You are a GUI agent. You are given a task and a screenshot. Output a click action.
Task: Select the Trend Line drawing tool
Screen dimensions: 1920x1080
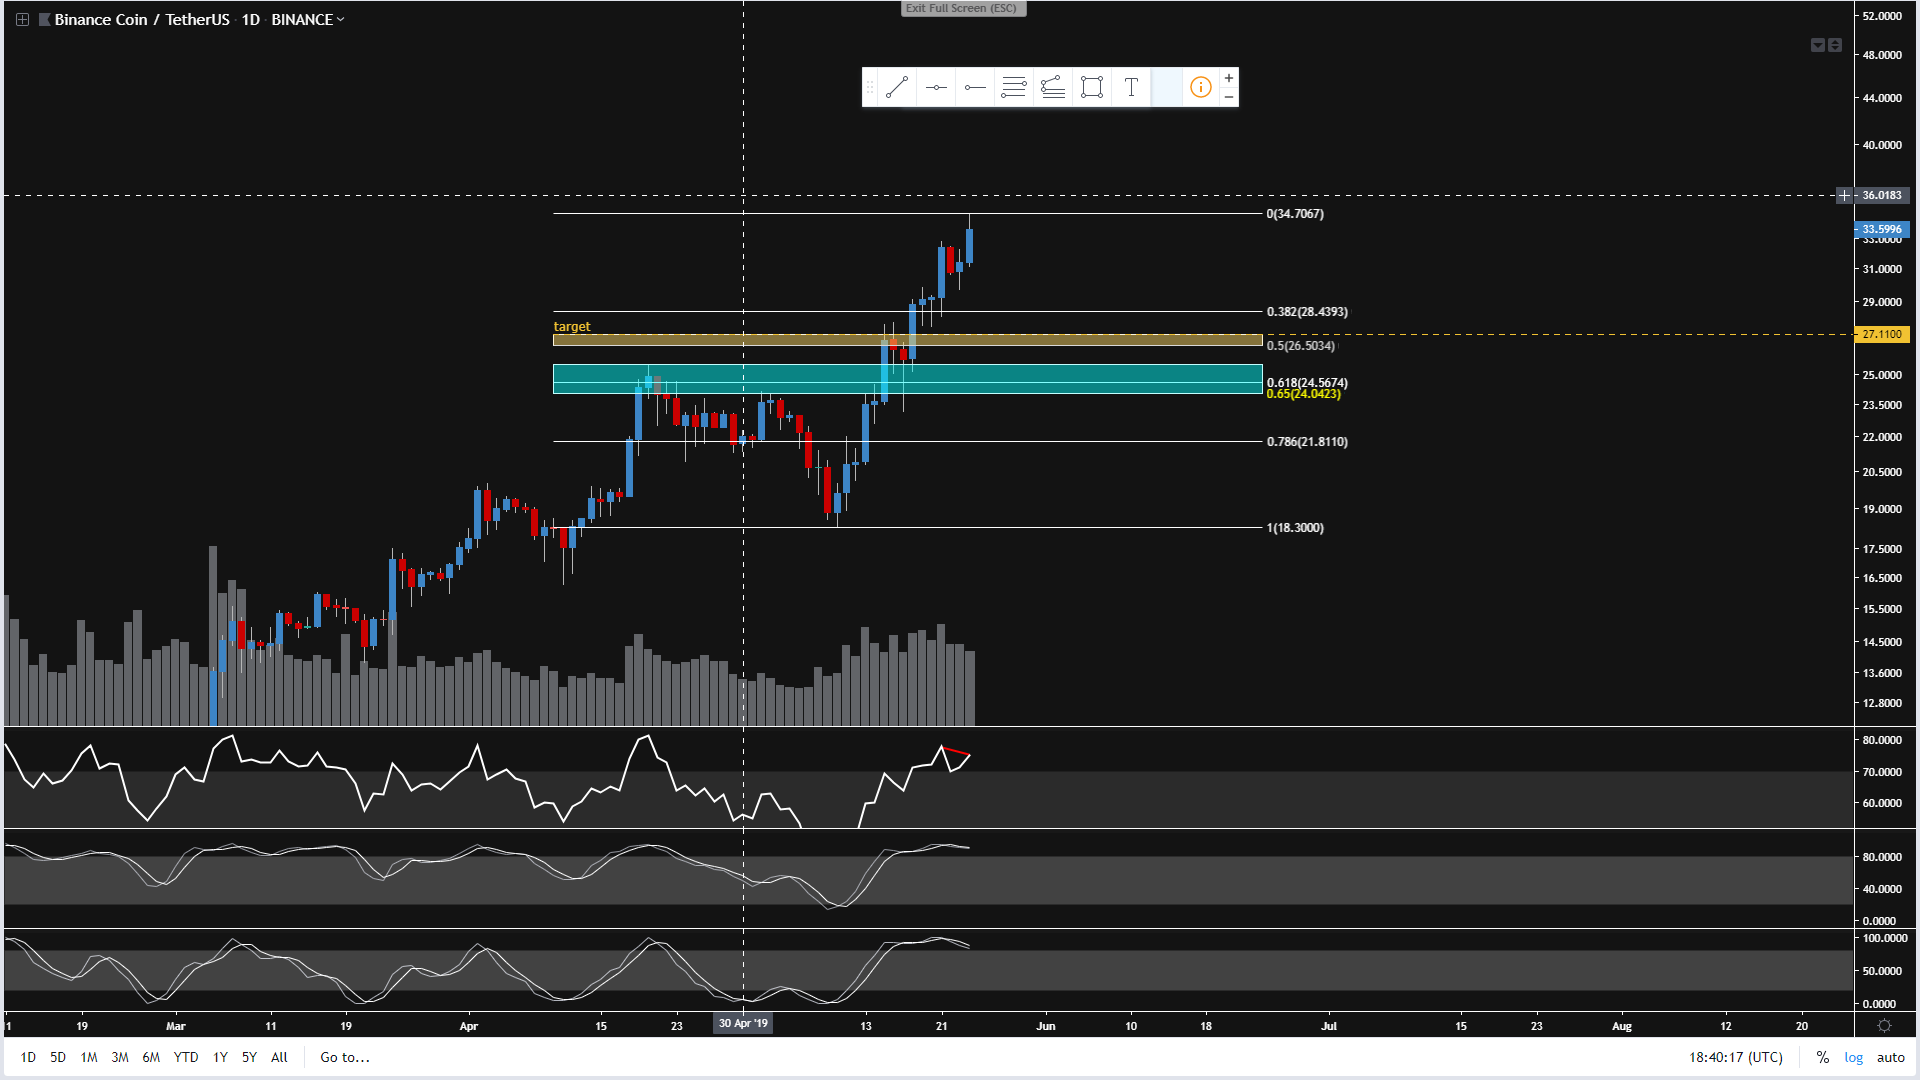pos(897,88)
